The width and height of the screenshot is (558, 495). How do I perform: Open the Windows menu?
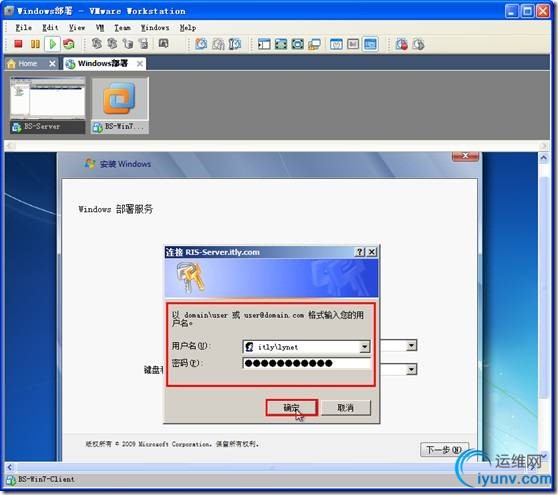[x=155, y=27]
